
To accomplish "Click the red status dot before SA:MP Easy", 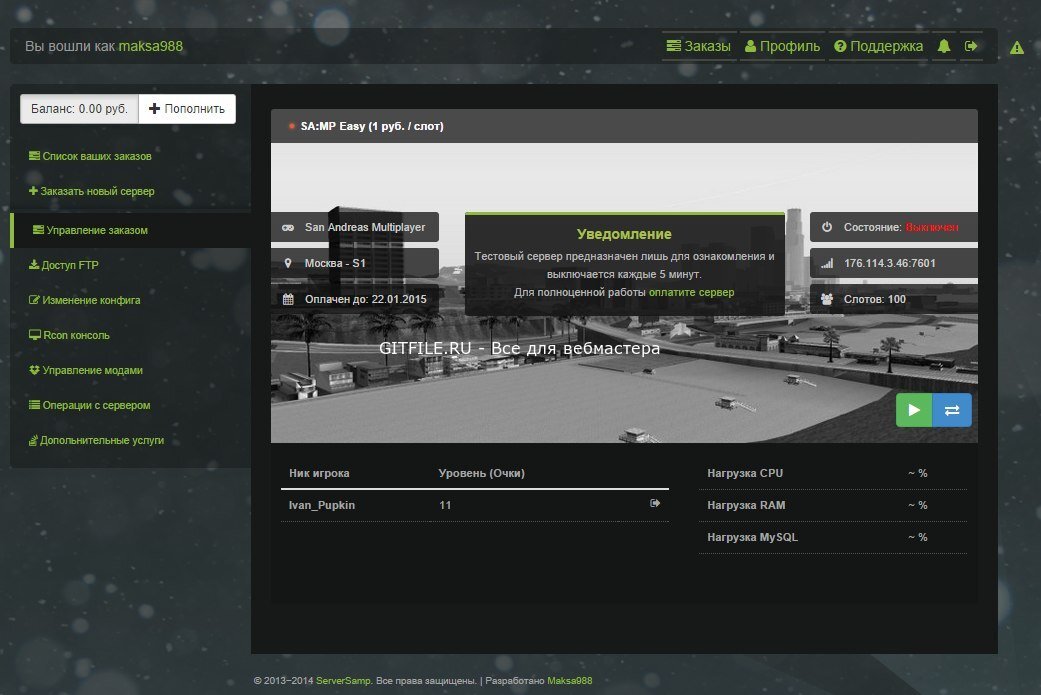I will (x=291, y=126).
